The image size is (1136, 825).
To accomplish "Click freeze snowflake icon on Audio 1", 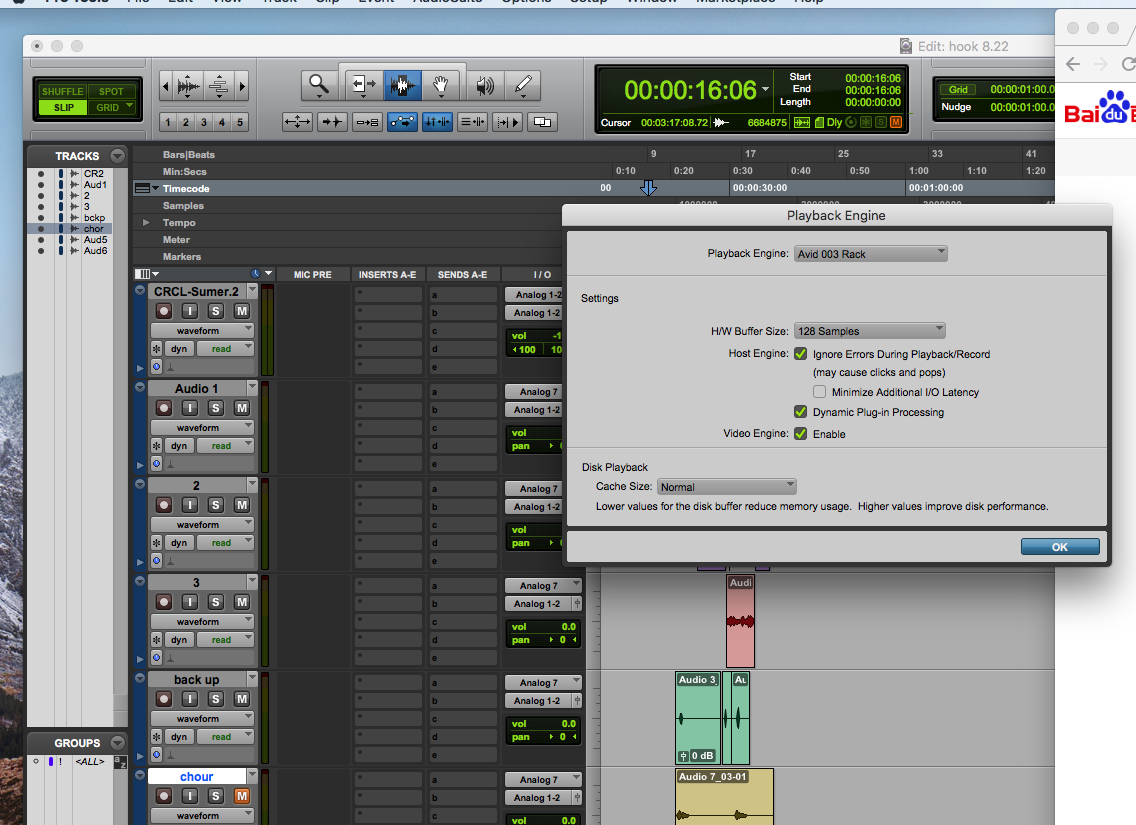I will (156, 446).
